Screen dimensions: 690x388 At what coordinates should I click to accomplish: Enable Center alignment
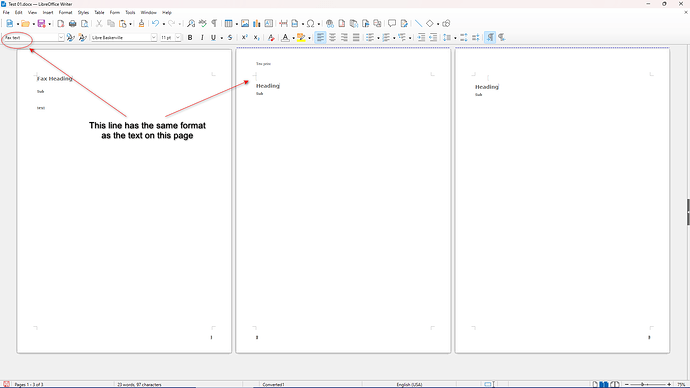pos(332,38)
